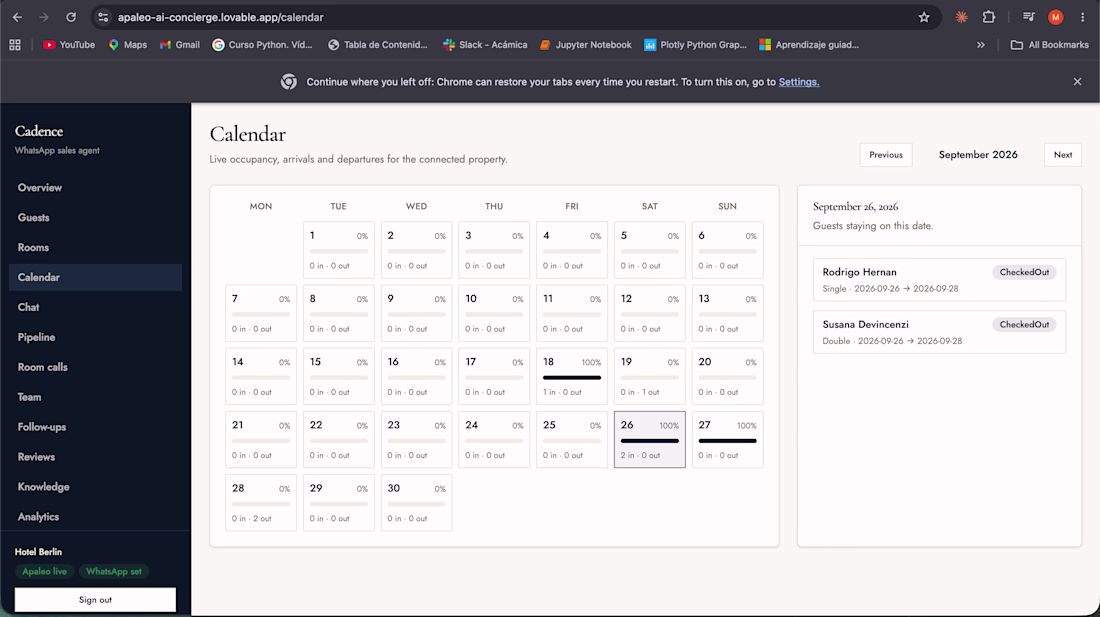Navigate to Rooms in the sidebar
This screenshot has width=1100, height=617.
pyautogui.click(x=95, y=248)
